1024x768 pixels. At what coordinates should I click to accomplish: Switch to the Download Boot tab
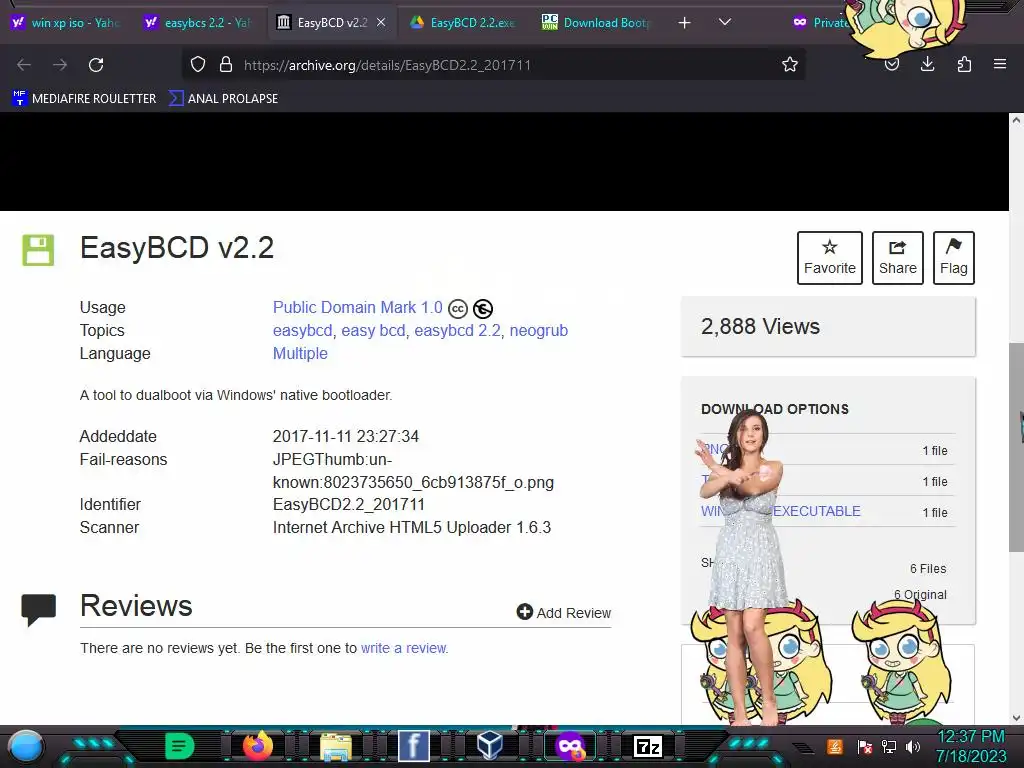click(x=596, y=23)
